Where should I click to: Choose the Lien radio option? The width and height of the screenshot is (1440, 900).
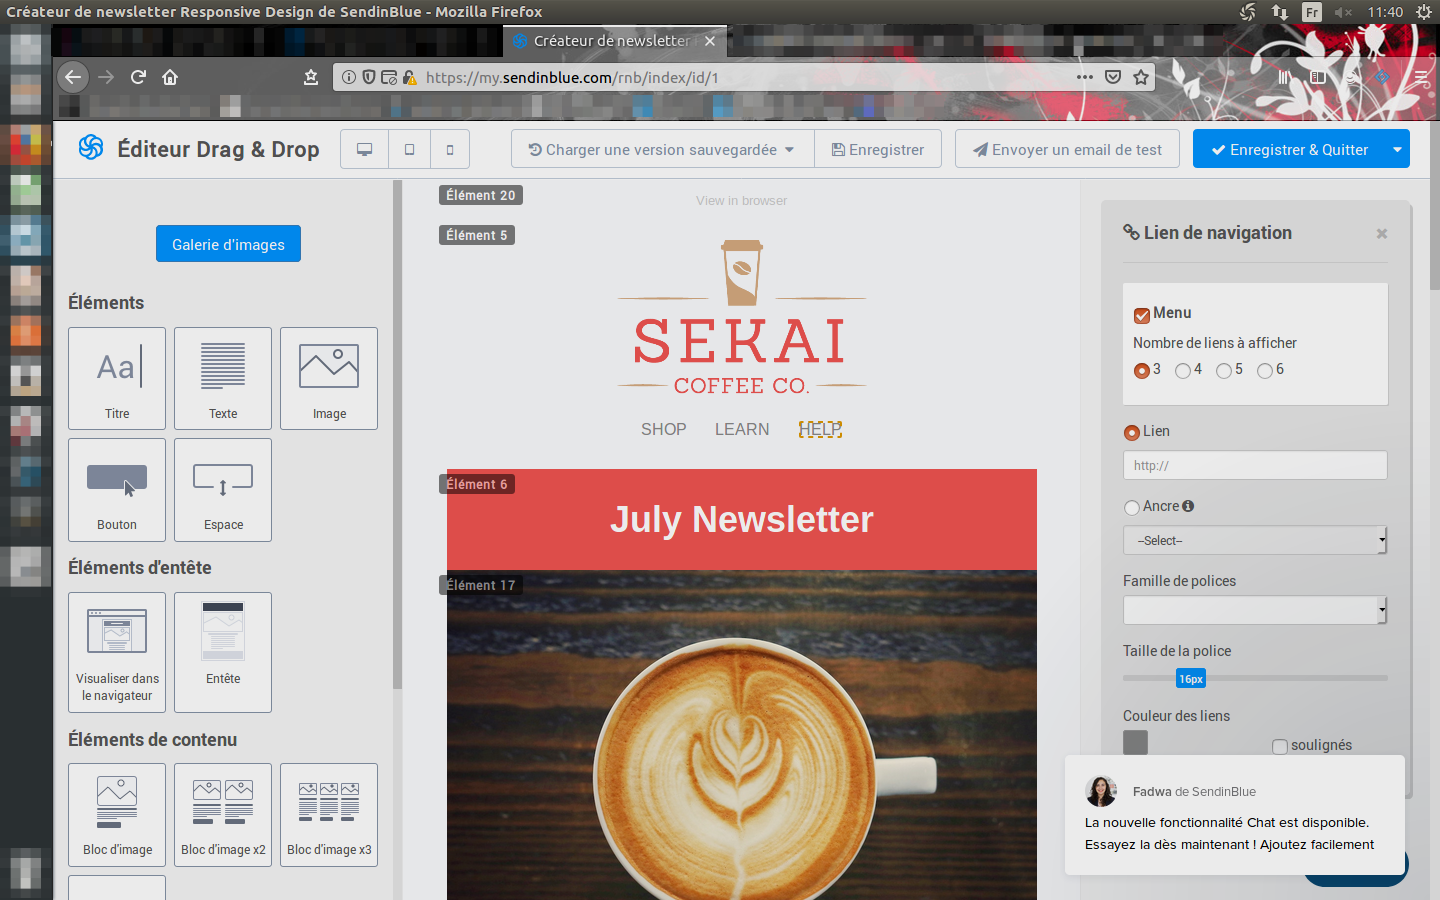tap(1132, 432)
